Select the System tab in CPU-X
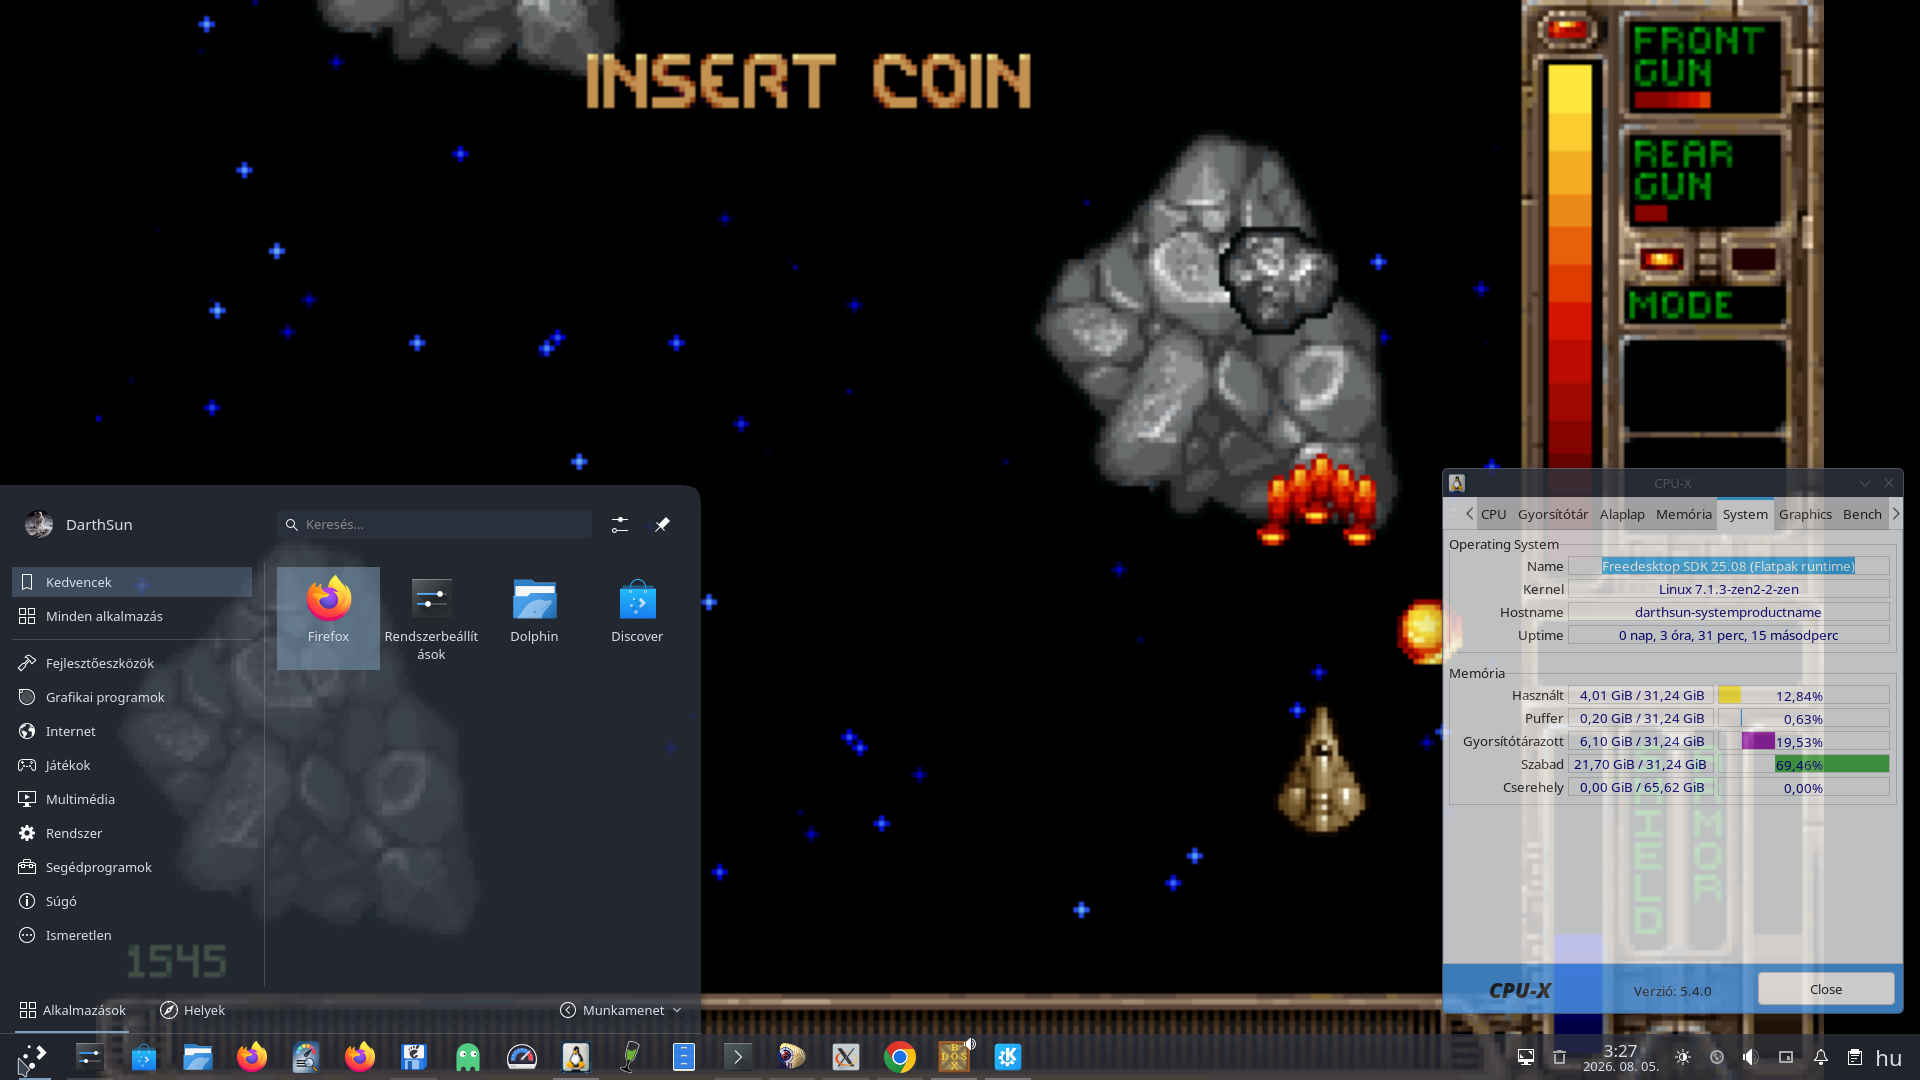Screen dimensions: 1920x1080 1745,514
